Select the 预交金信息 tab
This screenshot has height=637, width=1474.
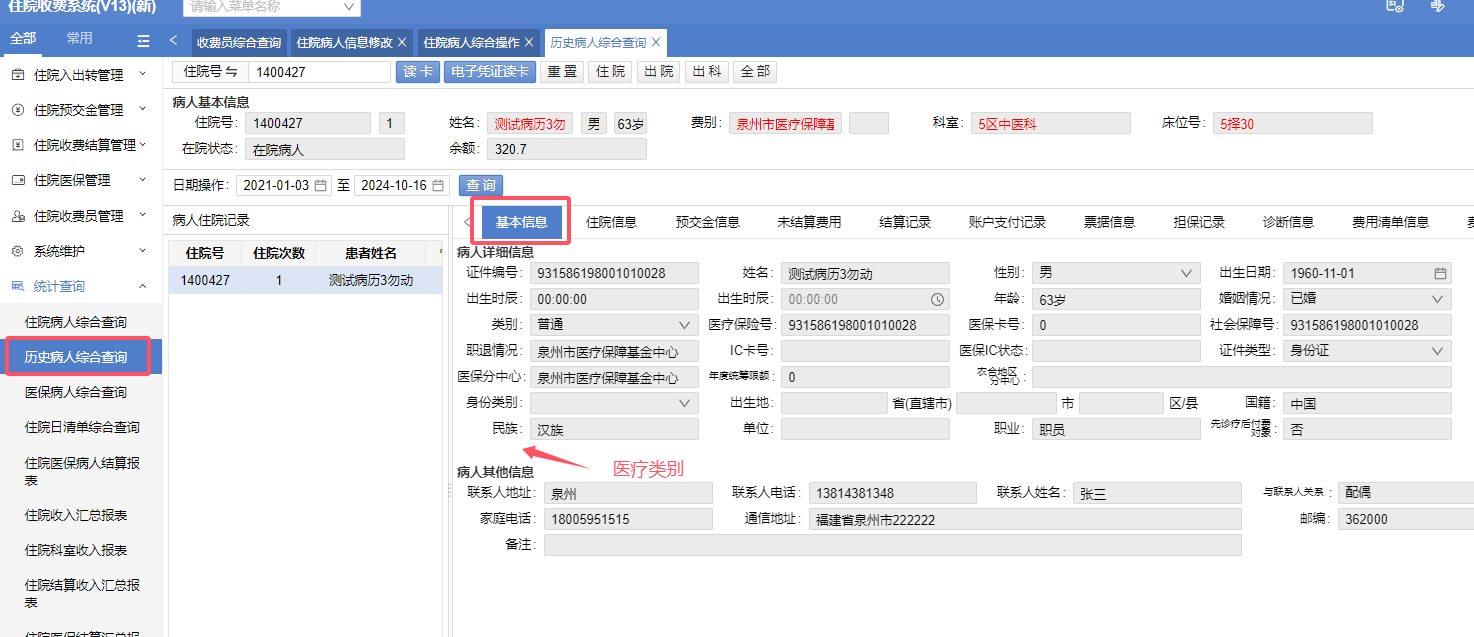coord(707,222)
